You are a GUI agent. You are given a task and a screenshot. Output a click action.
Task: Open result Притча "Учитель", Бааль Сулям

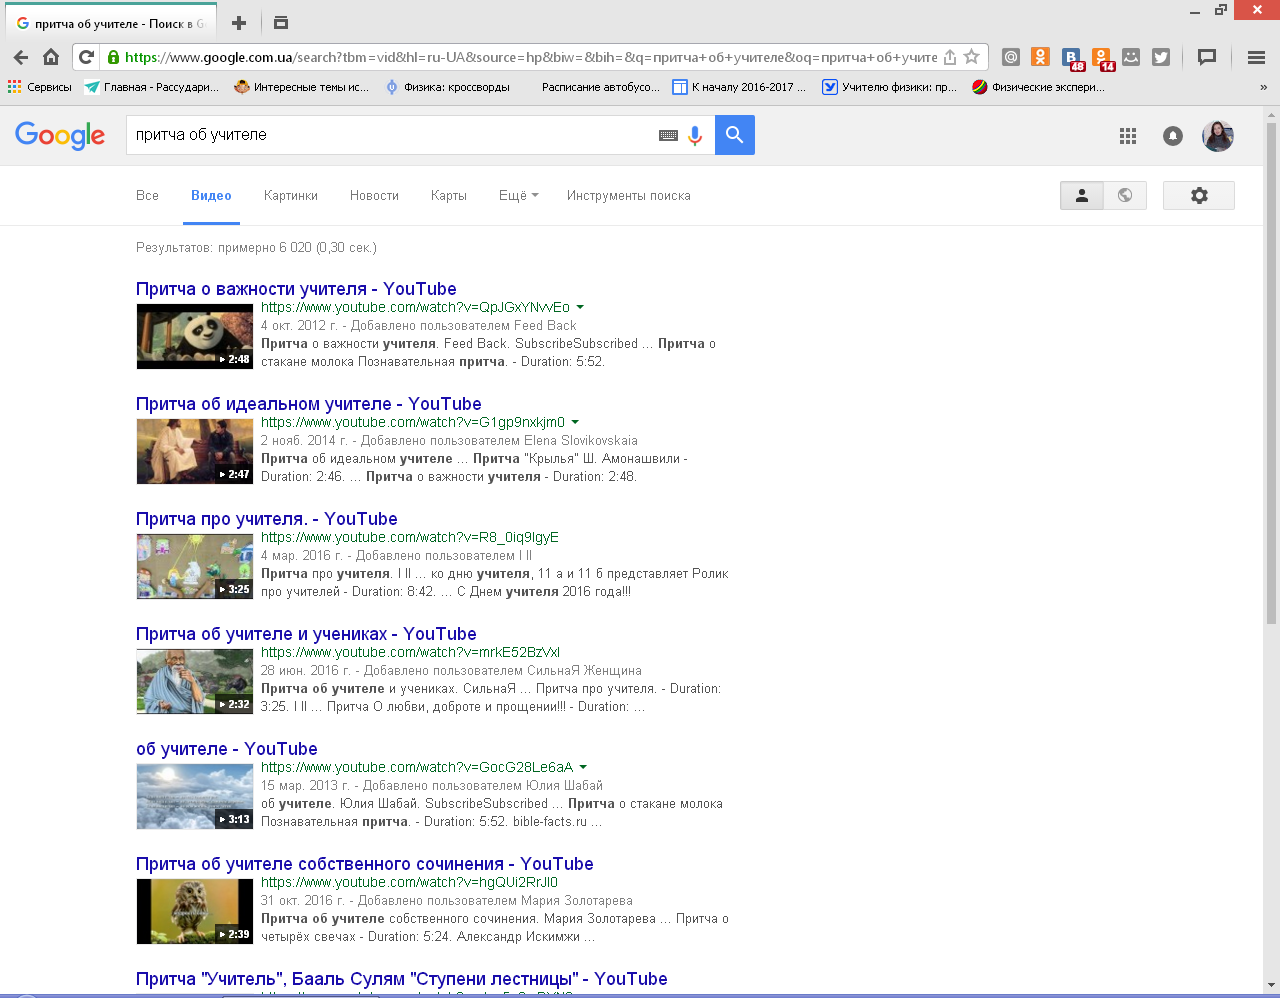point(402,979)
